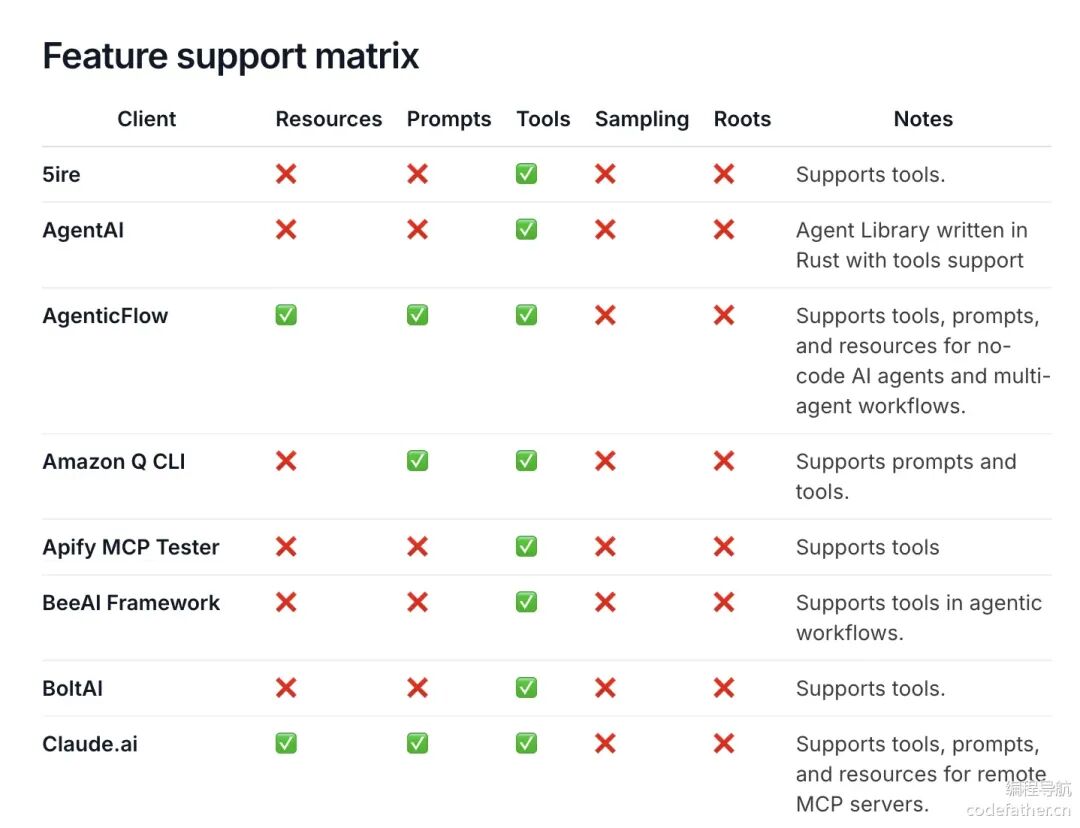
Task: Click the BeeAI Framework client name
Action: coord(131,603)
